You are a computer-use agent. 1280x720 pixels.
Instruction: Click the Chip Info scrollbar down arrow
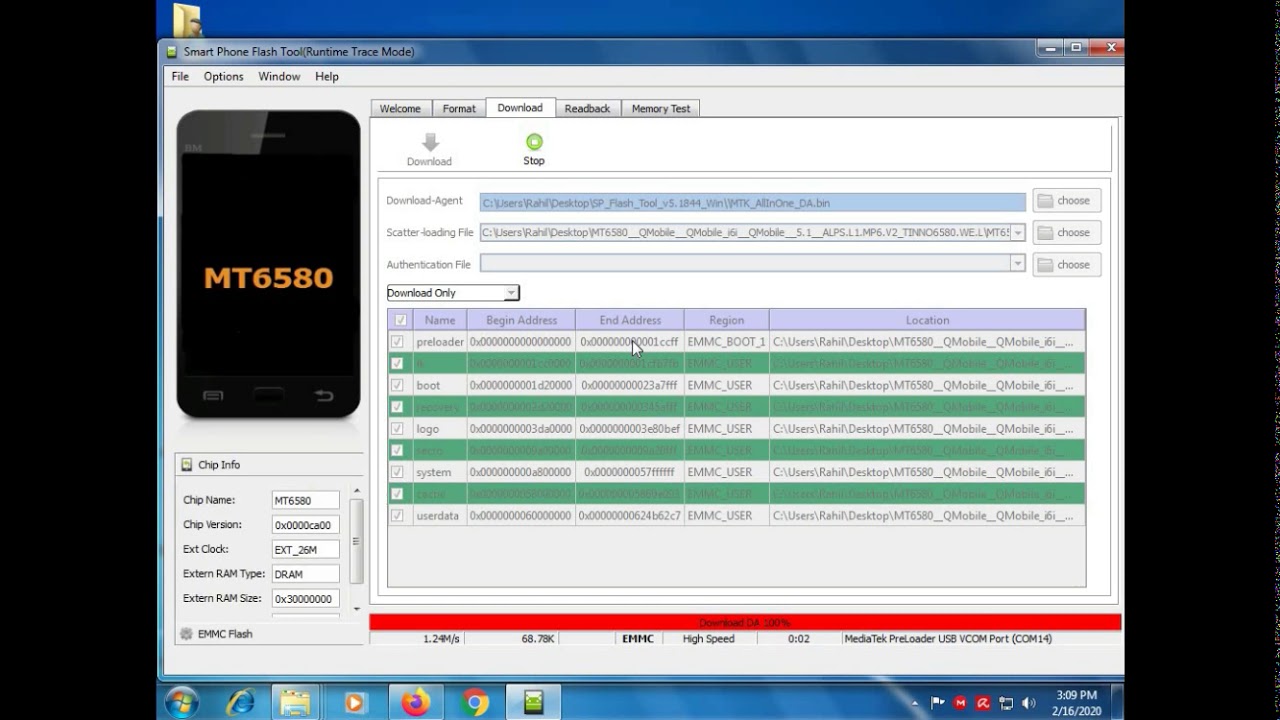tap(357, 607)
